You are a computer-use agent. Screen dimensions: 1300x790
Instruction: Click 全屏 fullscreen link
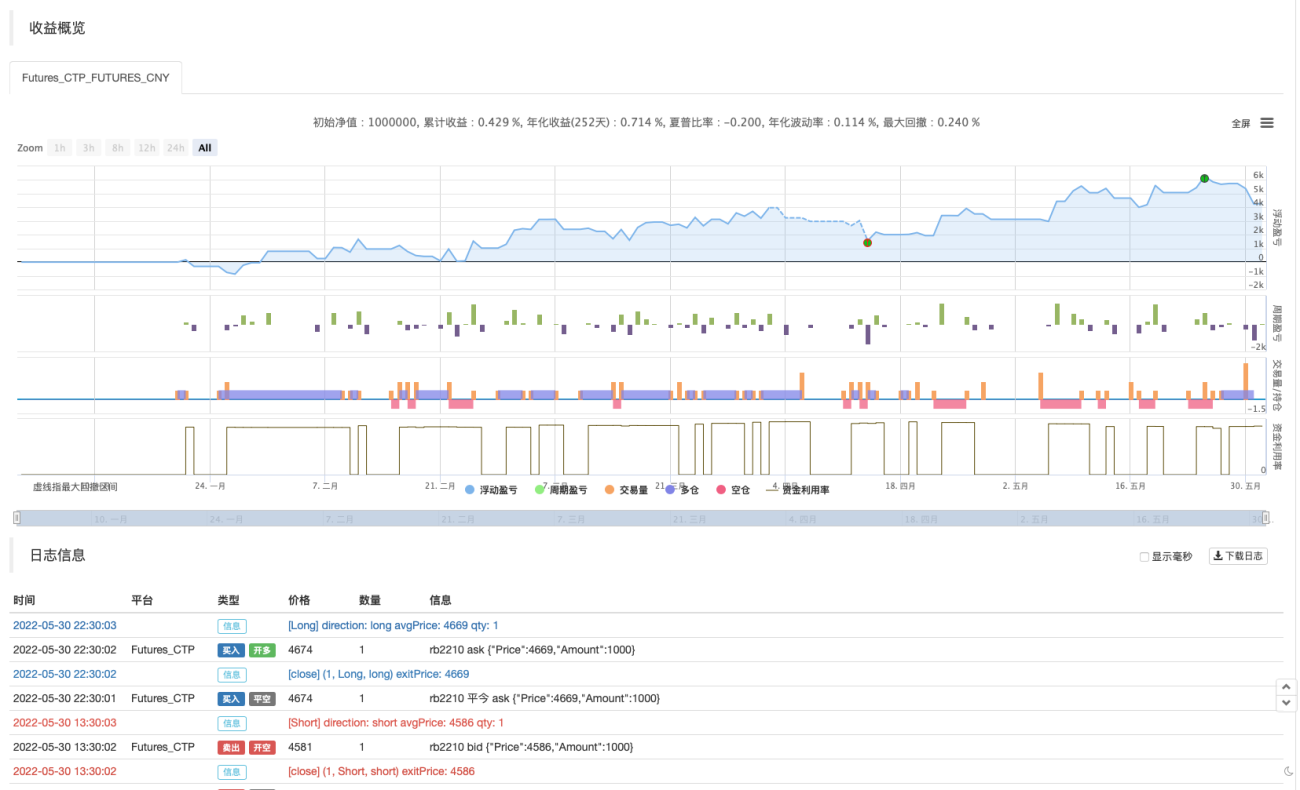pos(1240,124)
